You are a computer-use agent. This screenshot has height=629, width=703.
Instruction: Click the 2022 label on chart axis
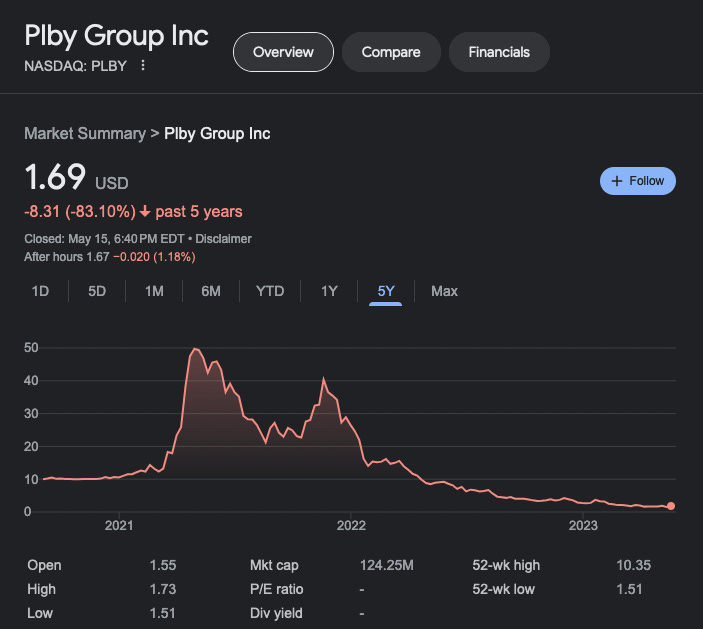tap(351, 525)
